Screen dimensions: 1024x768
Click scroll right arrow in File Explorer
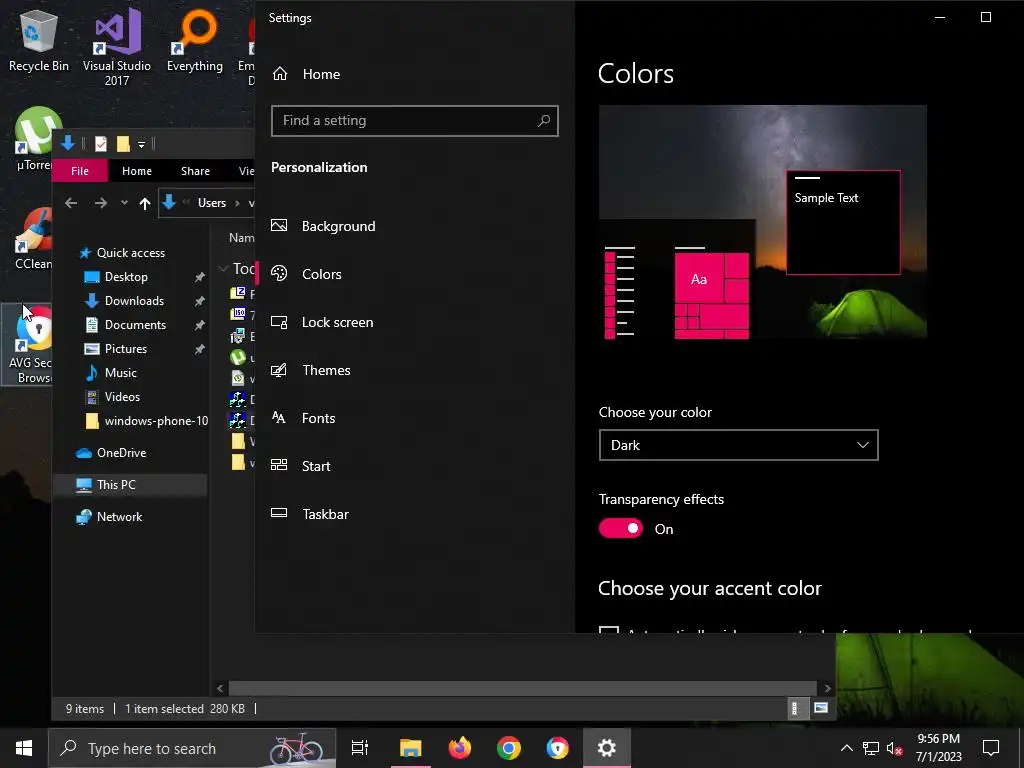(827, 688)
